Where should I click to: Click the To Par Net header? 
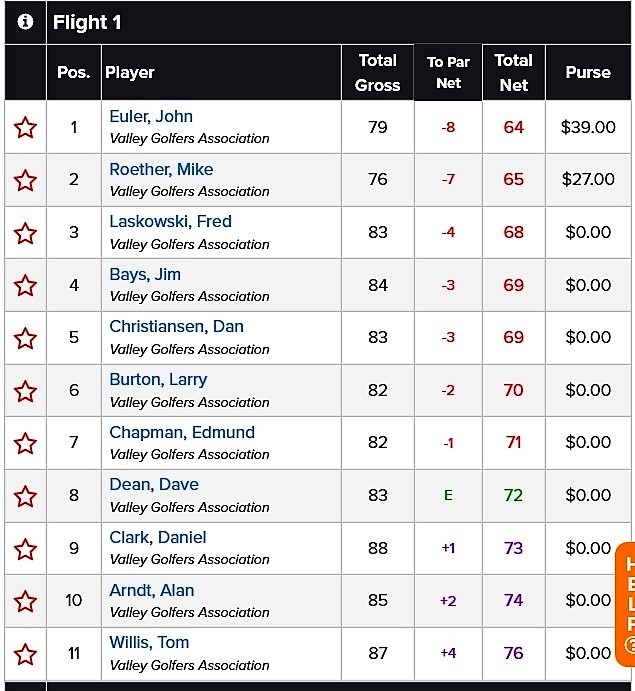click(448, 72)
